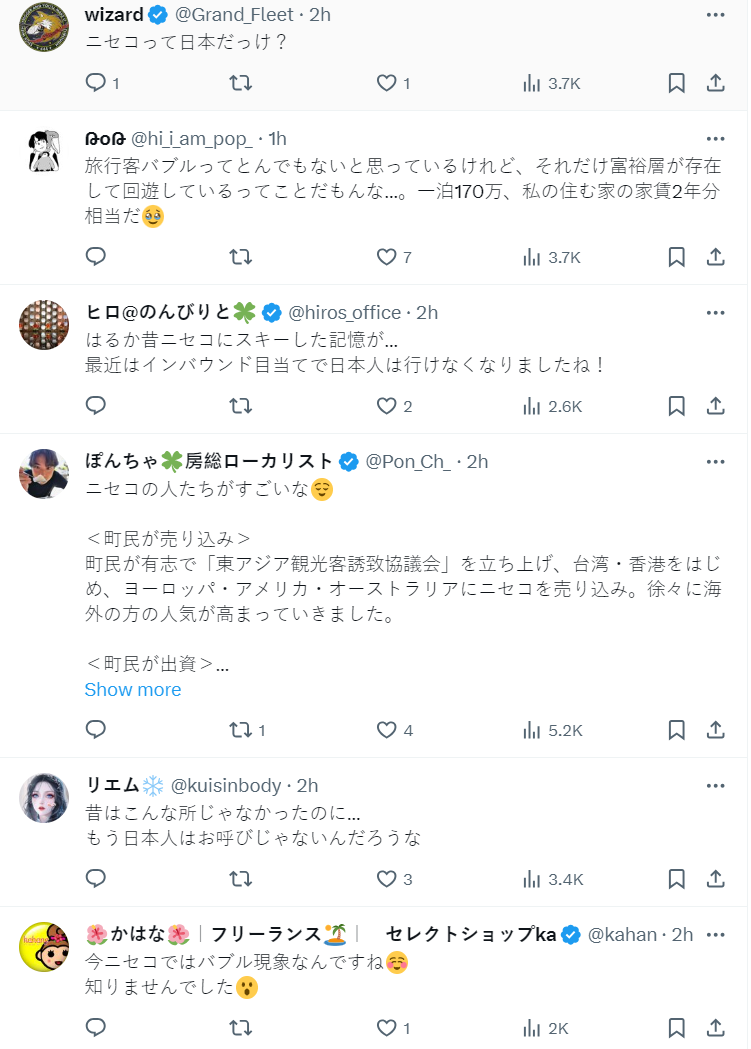751x1049 pixels.
Task: View analytics on hiros_office tweet
Action: [551, 405]
